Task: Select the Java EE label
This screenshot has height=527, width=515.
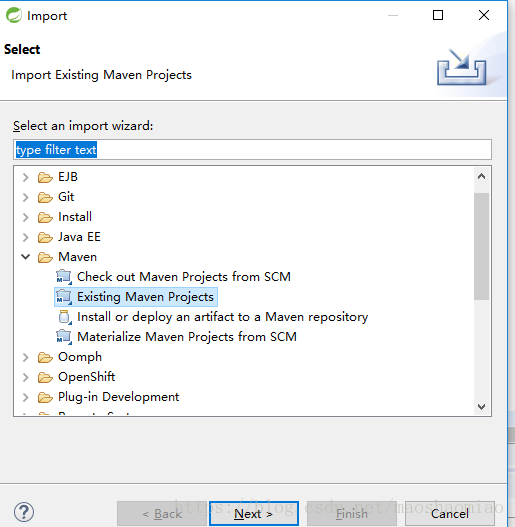Action: [x=79, y=237]
